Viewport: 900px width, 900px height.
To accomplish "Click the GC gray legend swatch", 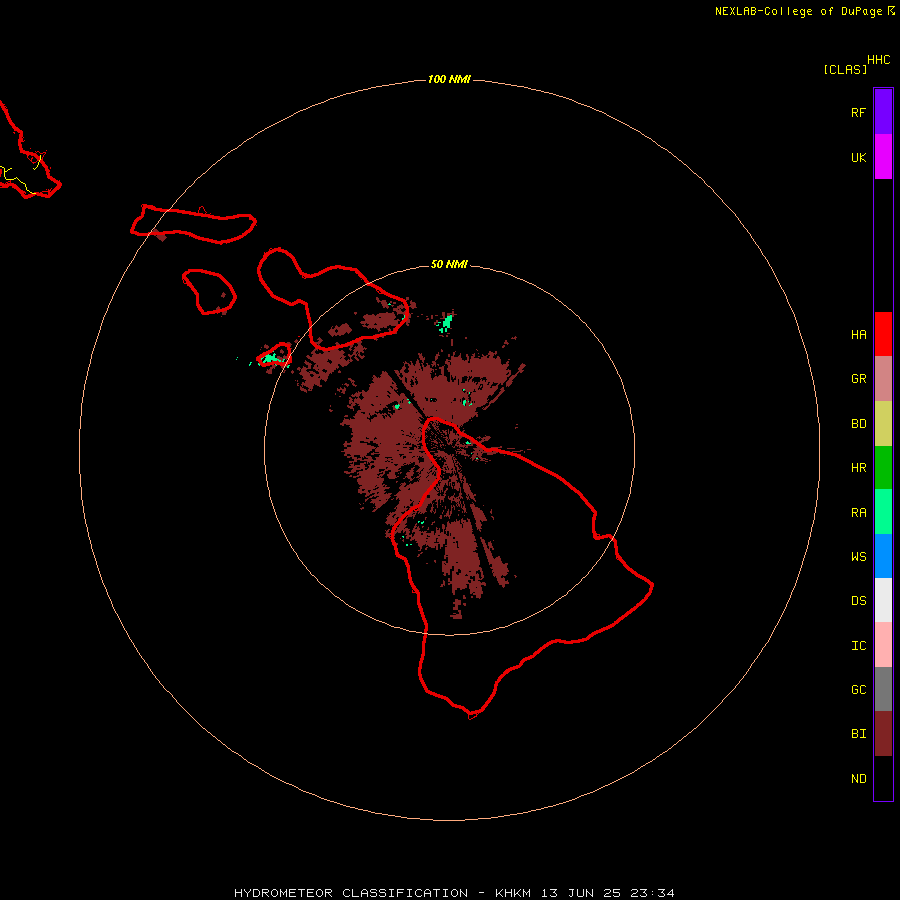I will pos(883,689).
